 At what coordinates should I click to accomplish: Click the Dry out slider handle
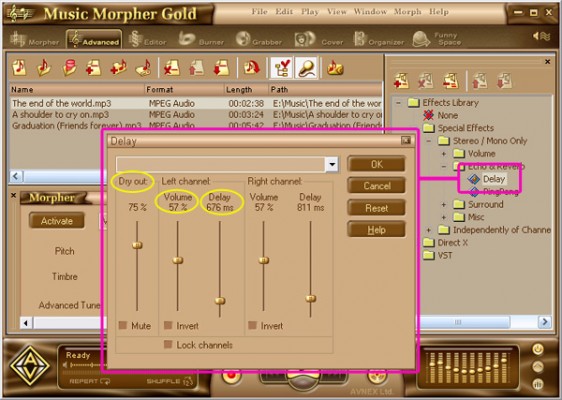(137, 246)
